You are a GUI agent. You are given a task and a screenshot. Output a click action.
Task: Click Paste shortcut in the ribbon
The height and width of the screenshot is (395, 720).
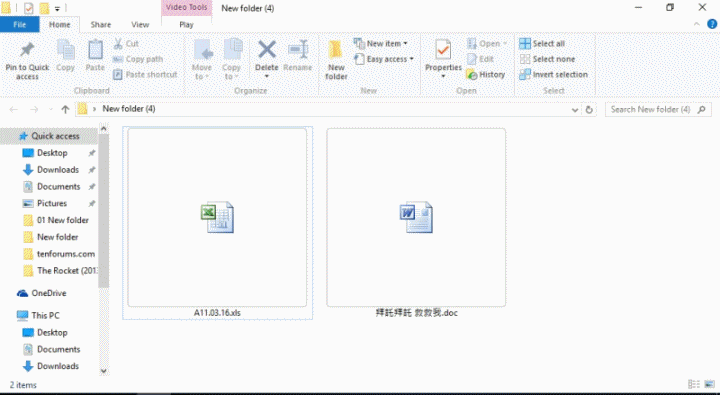click(x=146, y=74)
